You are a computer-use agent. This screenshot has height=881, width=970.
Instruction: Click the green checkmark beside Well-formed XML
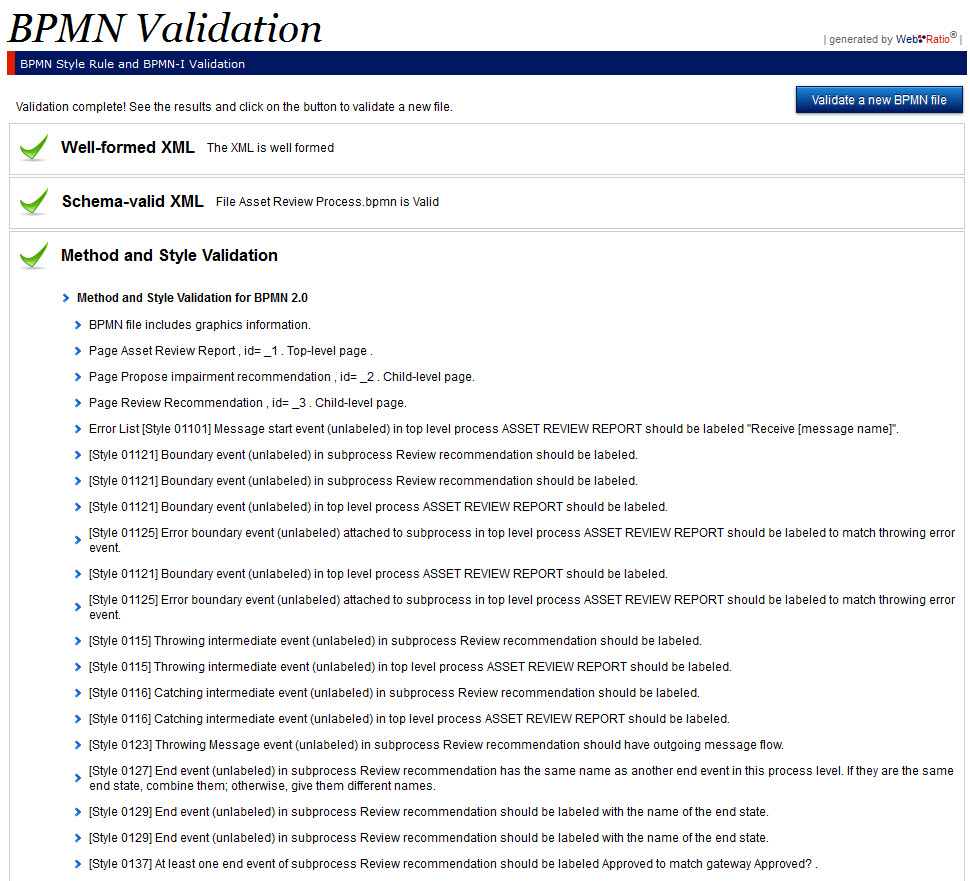pyautogui.click(x=34, y=148)
